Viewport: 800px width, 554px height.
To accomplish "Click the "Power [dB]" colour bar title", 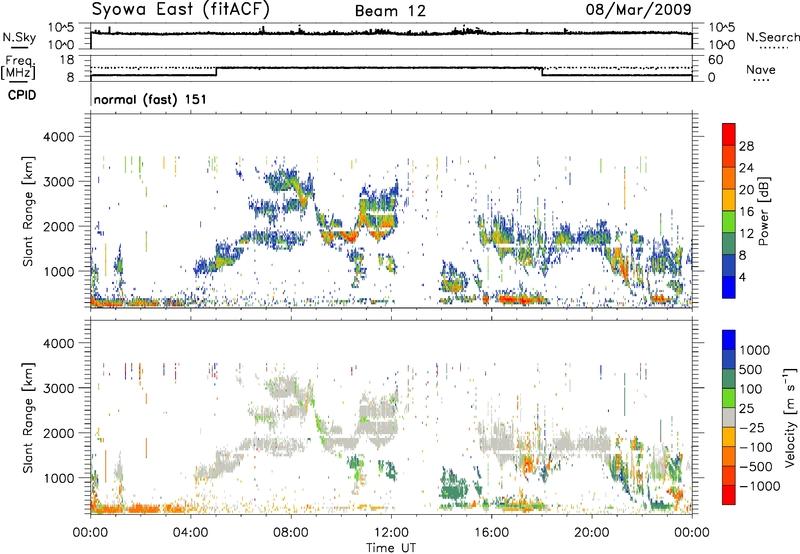I will pyautogui.click(x=763, y=211).
